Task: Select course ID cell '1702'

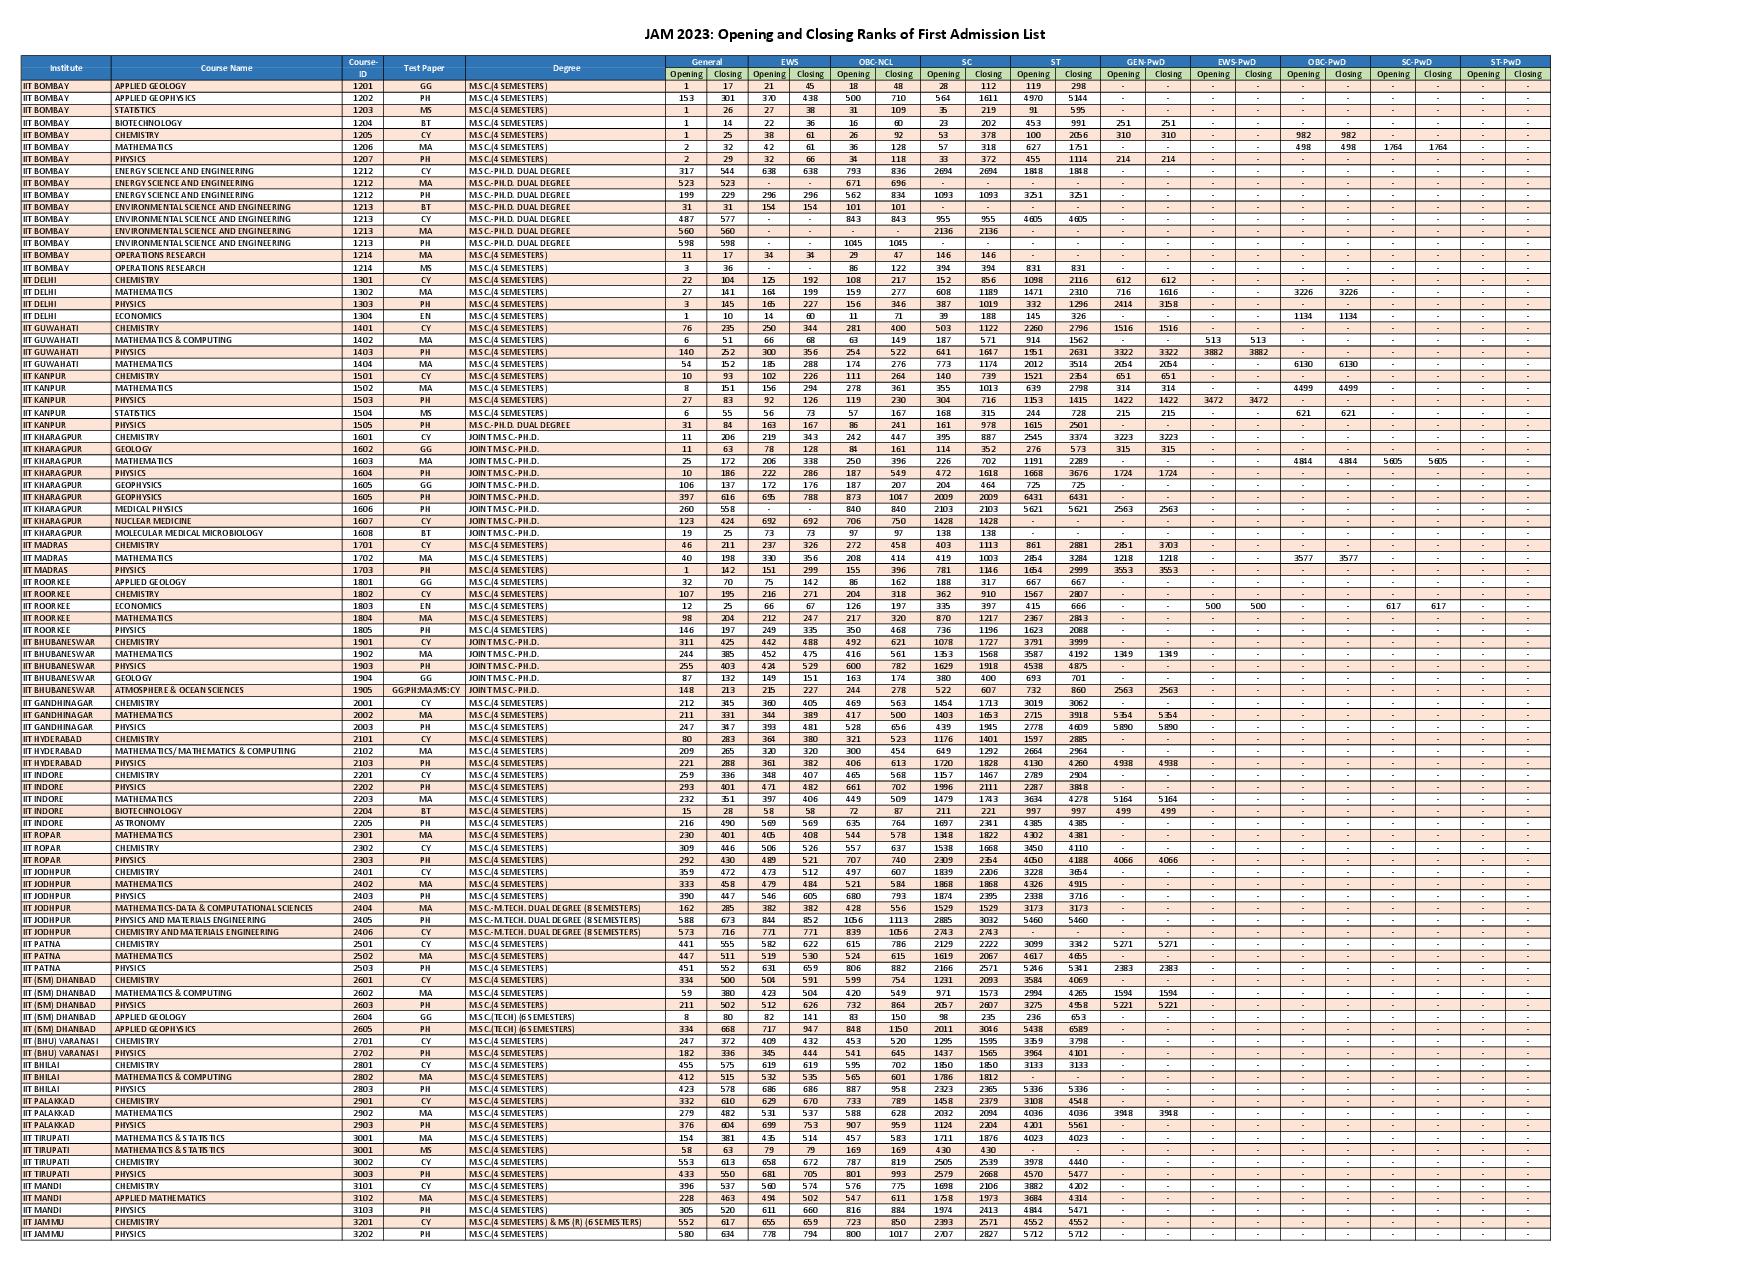Action: click(x=363, y=558)
